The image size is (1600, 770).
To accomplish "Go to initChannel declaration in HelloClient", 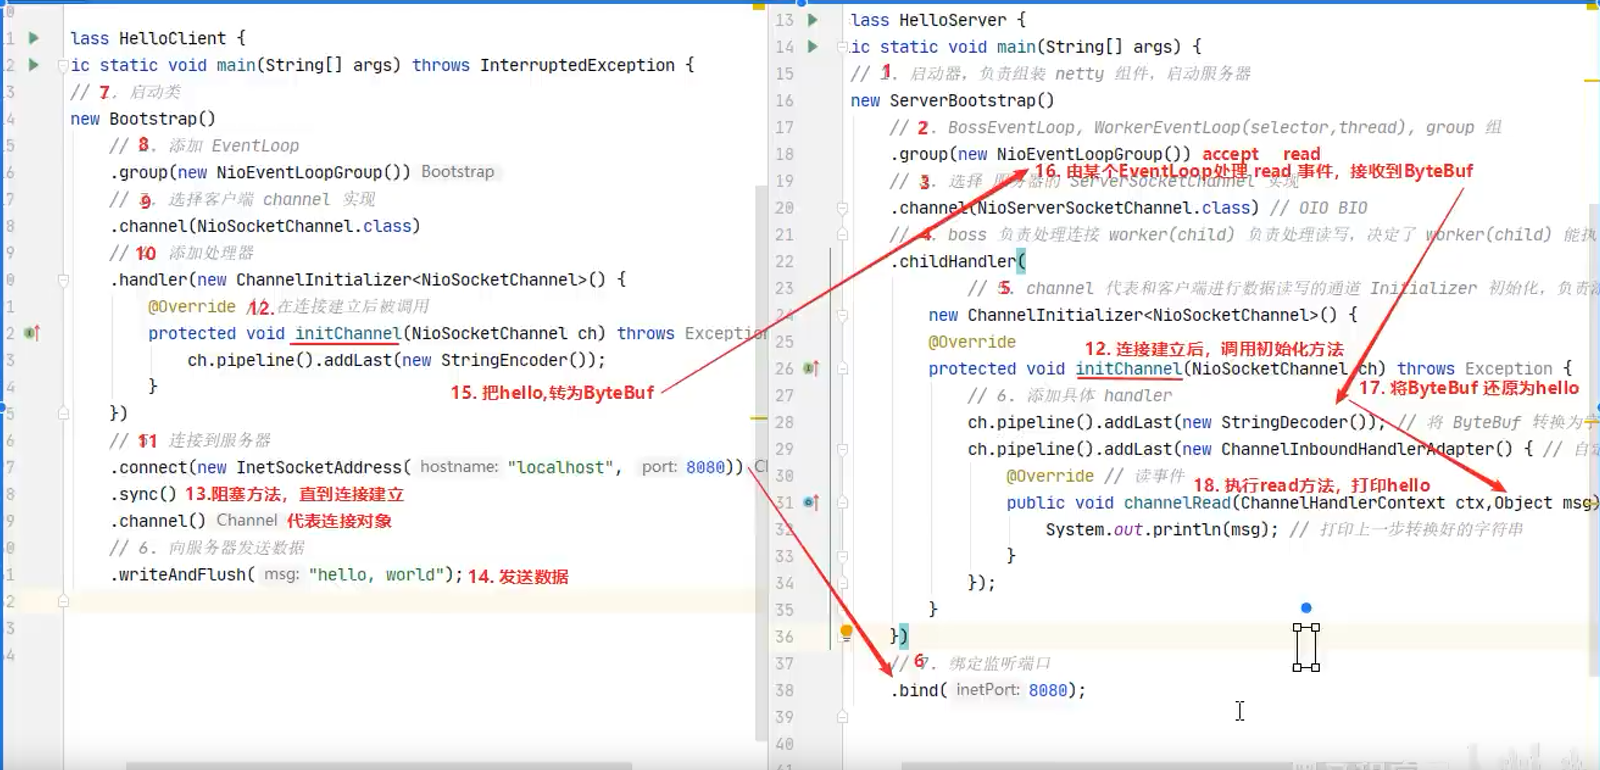I will (x=347, y=333).
